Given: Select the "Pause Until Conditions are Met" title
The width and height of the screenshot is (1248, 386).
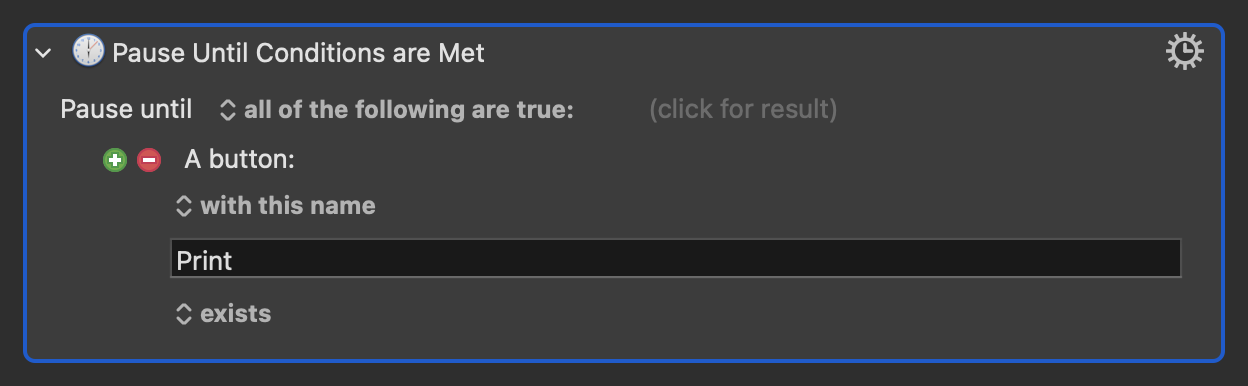Looking at the screenshot, I should [298, 53].
